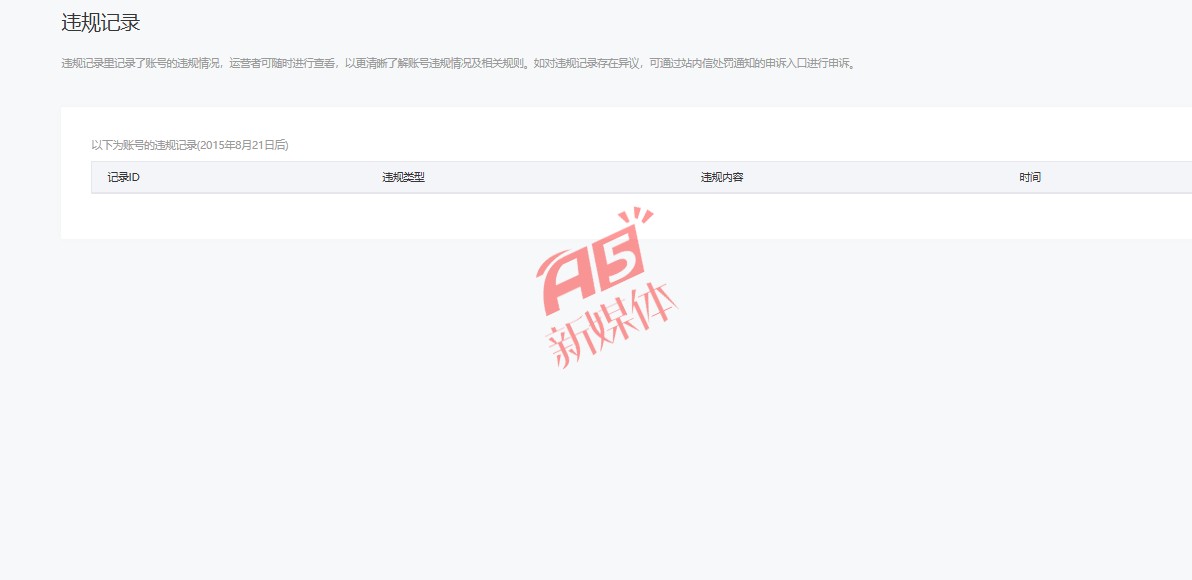Viewport: 1192px width, 580px height.
Task: Click the 以下为账号的违规记录 caption text
Action: tap(190, 144)
